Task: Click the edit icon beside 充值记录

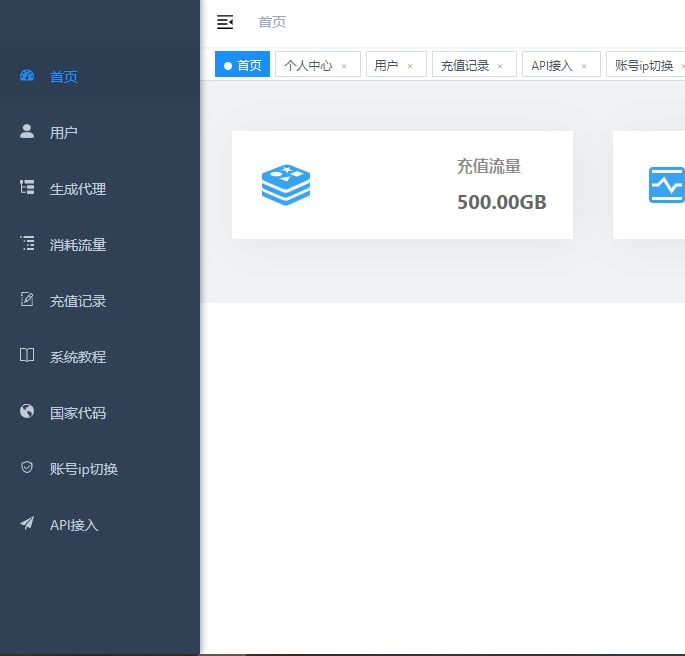Action: pyautogui.click(x=27, y=300)
